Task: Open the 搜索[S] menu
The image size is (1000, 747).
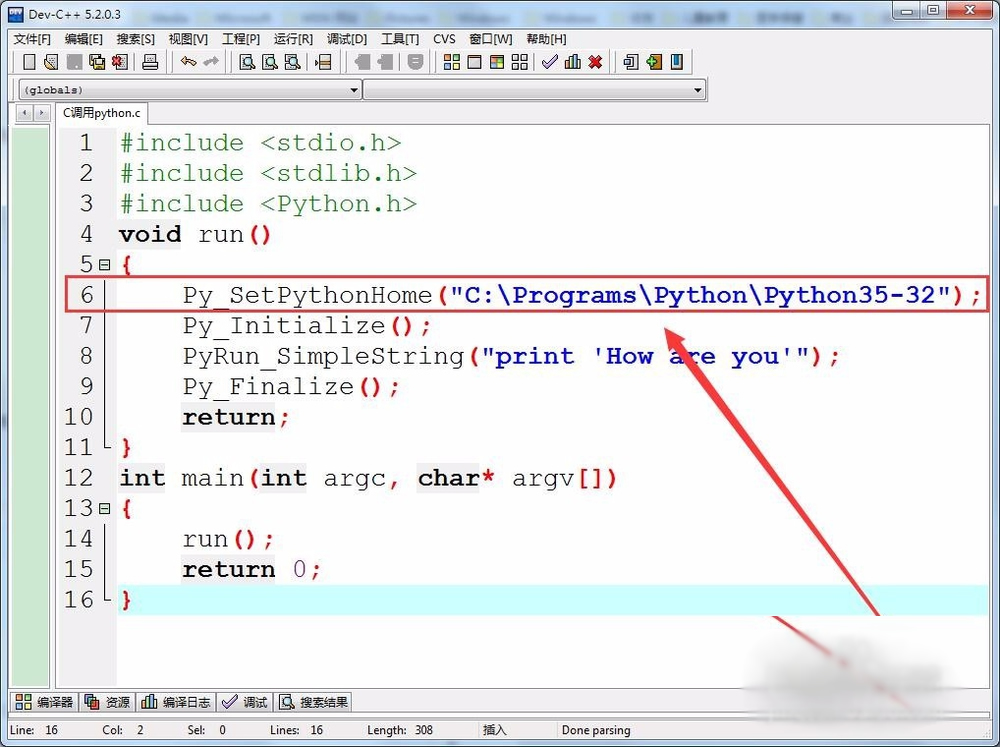Action: (x=135, y=39)
